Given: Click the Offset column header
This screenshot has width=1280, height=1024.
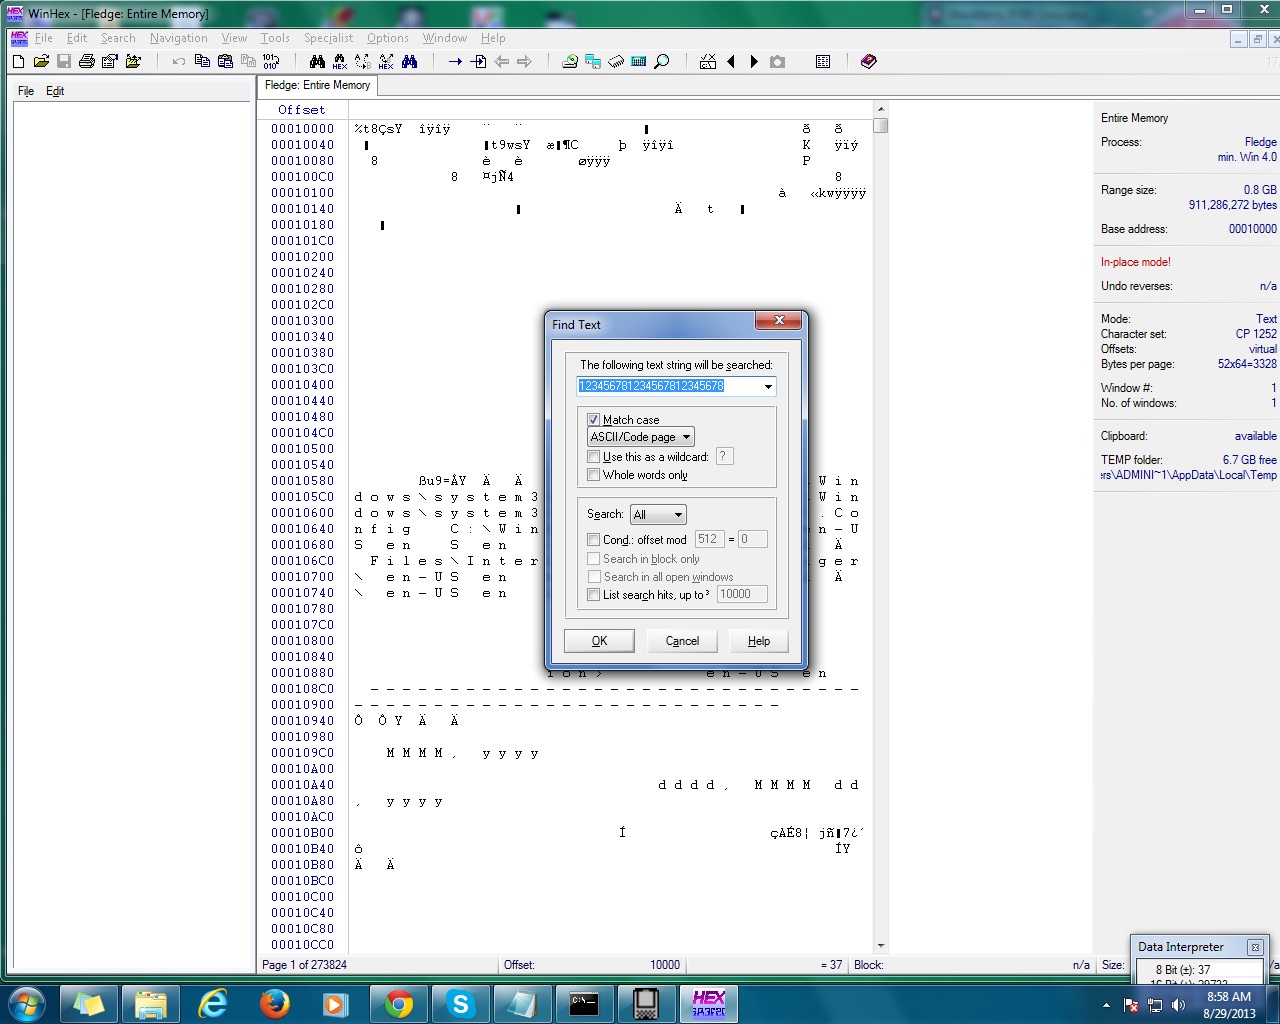Looking at the screenshot, I should [x=302, y=110].
